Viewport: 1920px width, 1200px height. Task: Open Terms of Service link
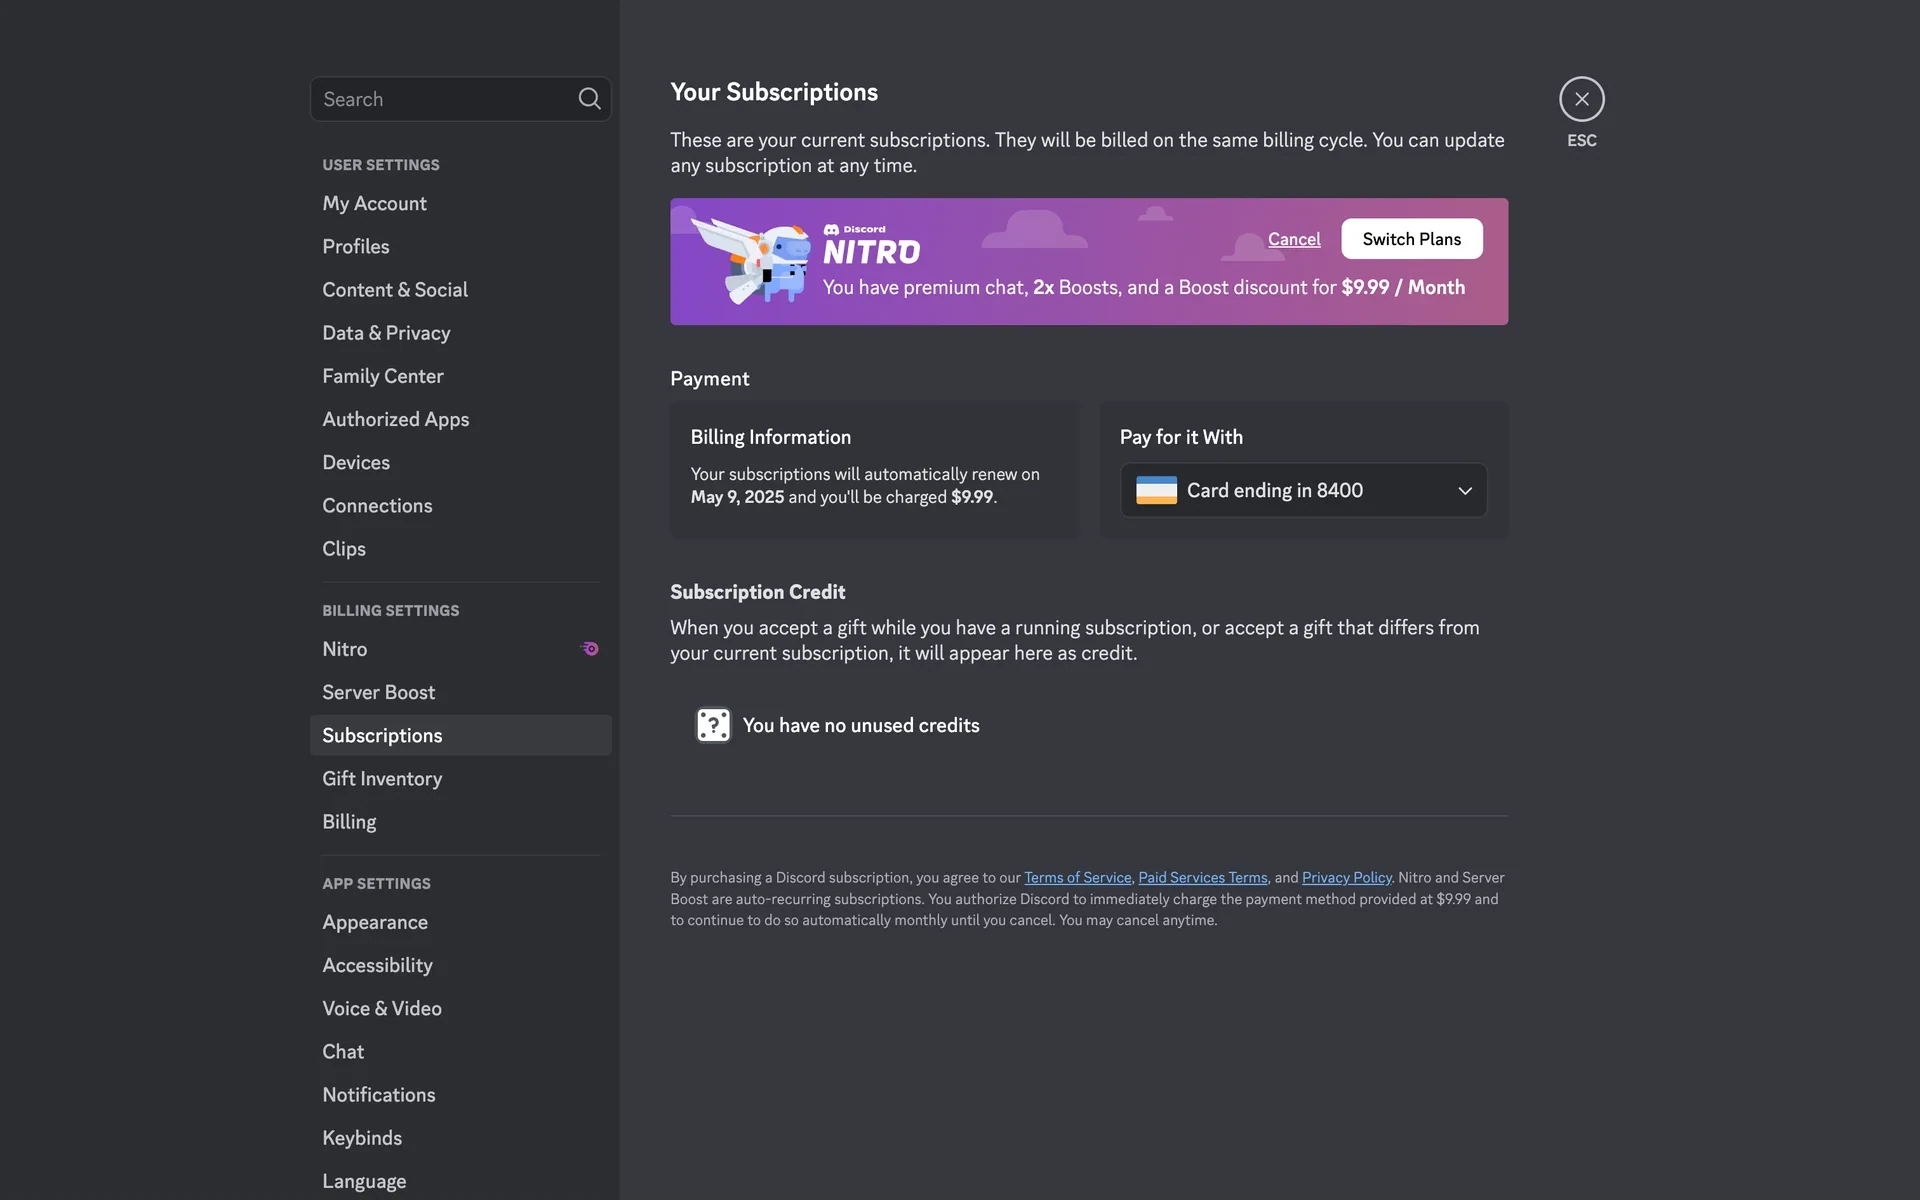tap(1077, 877)
